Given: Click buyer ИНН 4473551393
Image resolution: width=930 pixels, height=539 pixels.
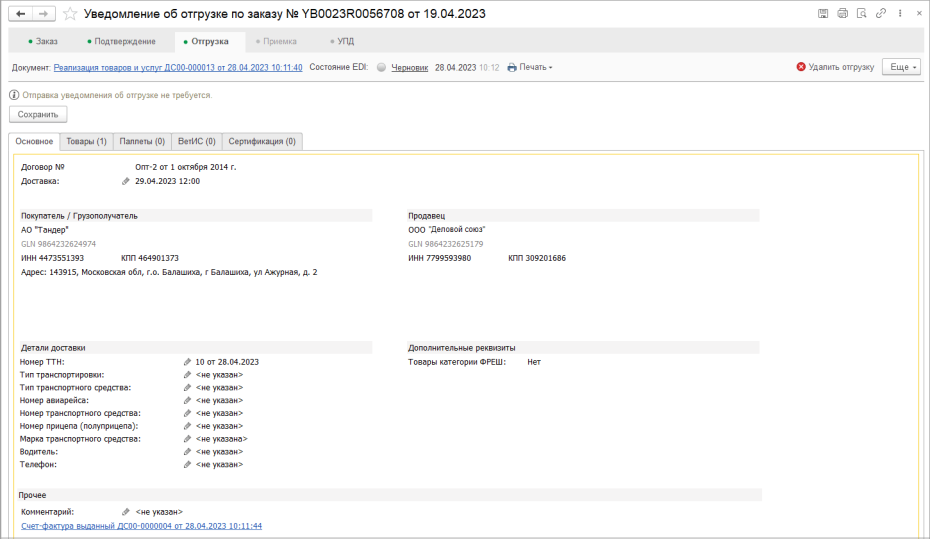Looking at the screenshot, I should 52,258.
